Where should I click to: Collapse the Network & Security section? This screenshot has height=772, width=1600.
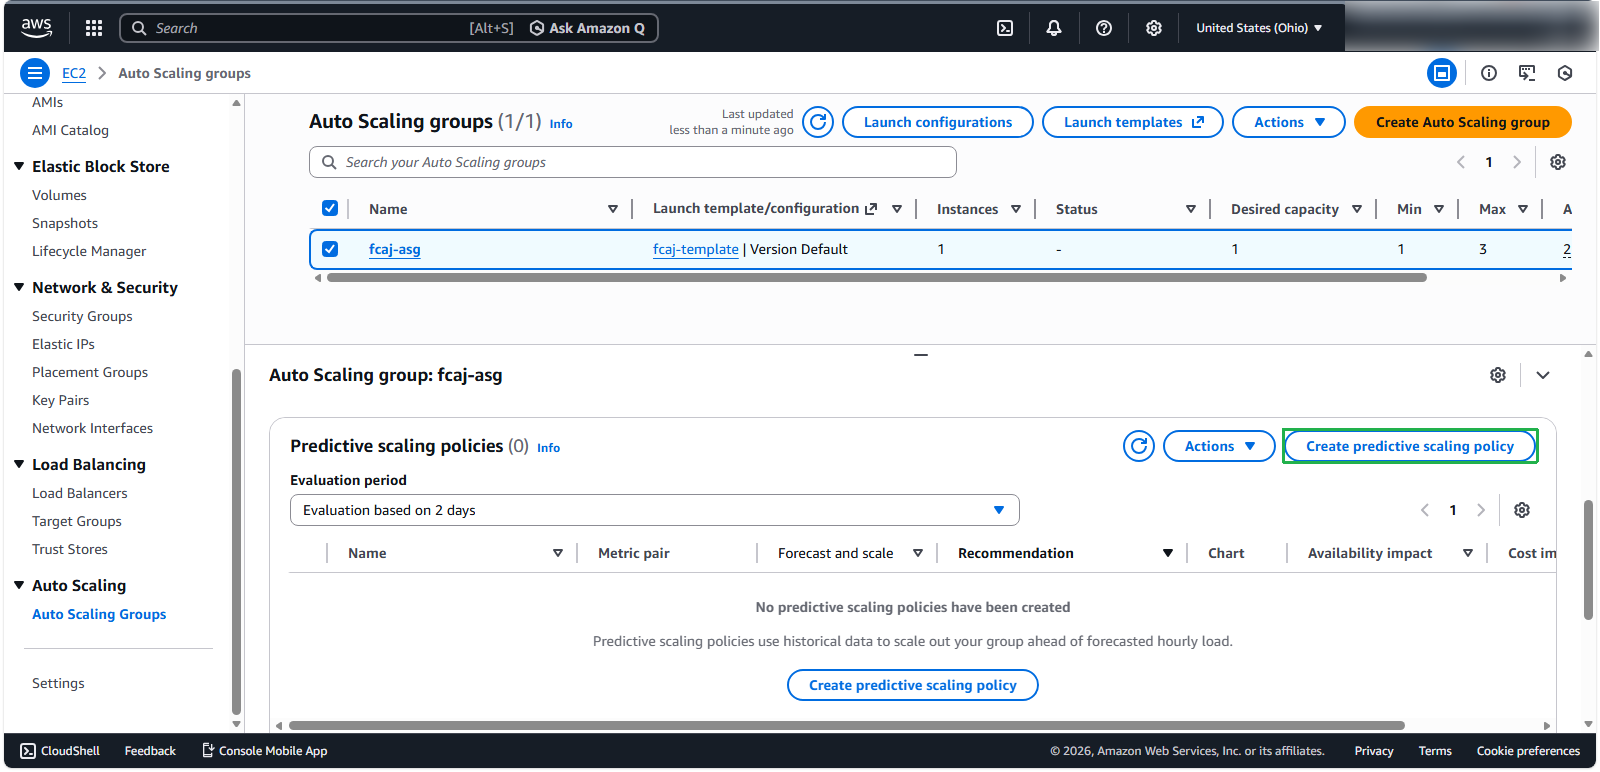pos(19,287)
